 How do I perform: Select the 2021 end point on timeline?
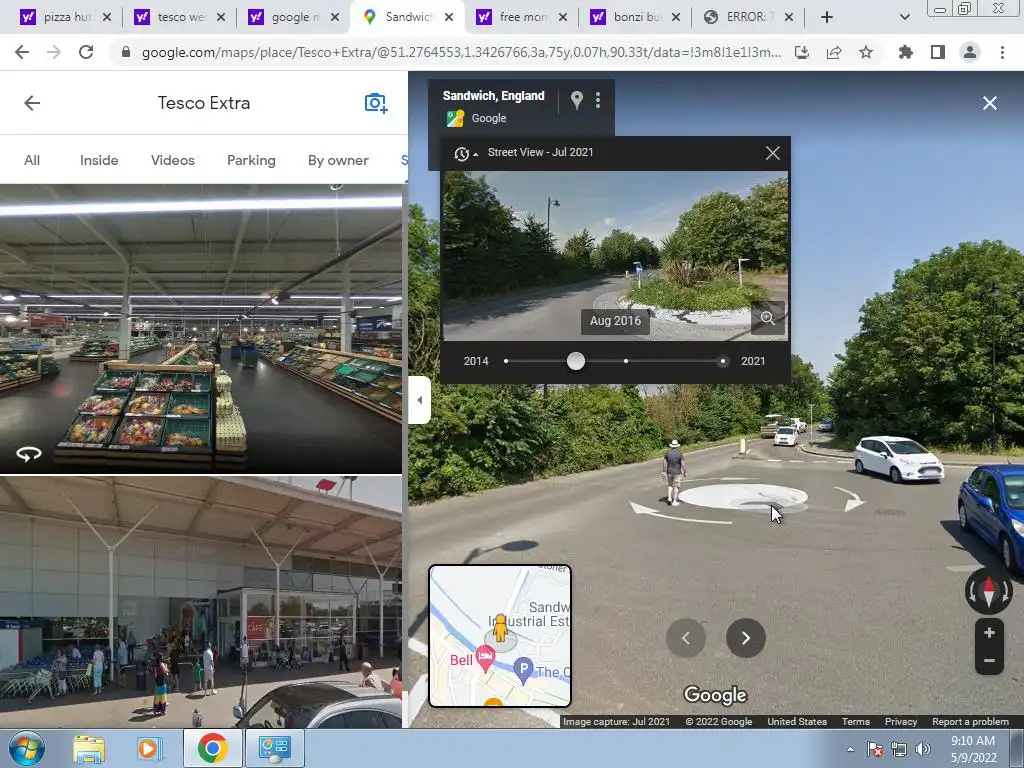722,361
